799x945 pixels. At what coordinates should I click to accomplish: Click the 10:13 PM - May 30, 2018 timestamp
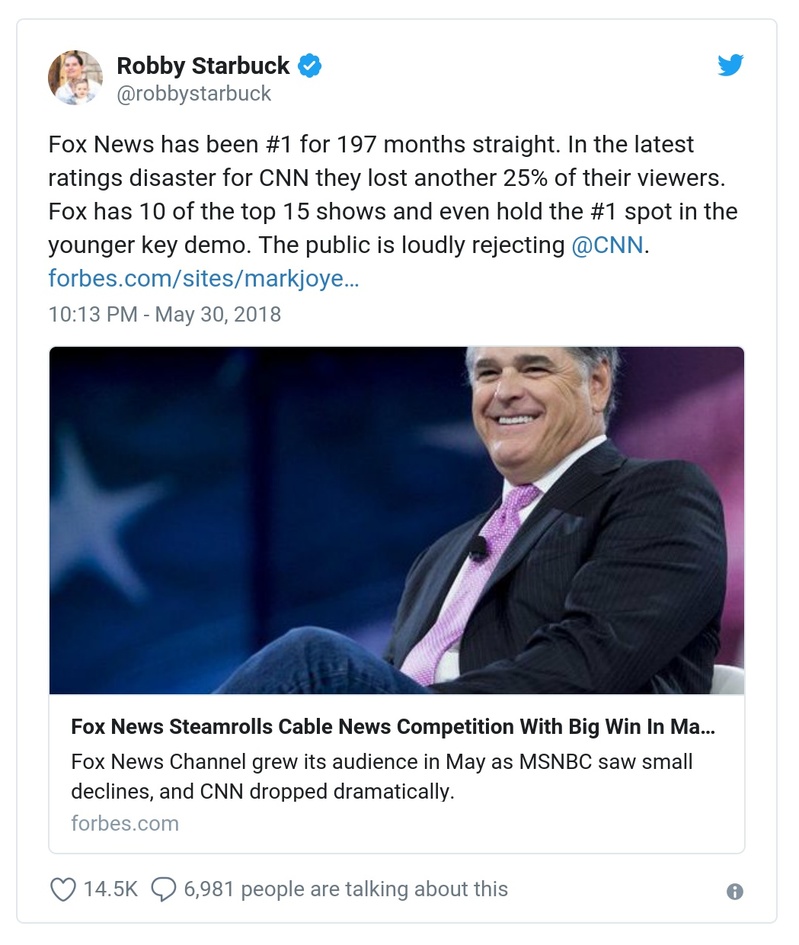point(165,314)
